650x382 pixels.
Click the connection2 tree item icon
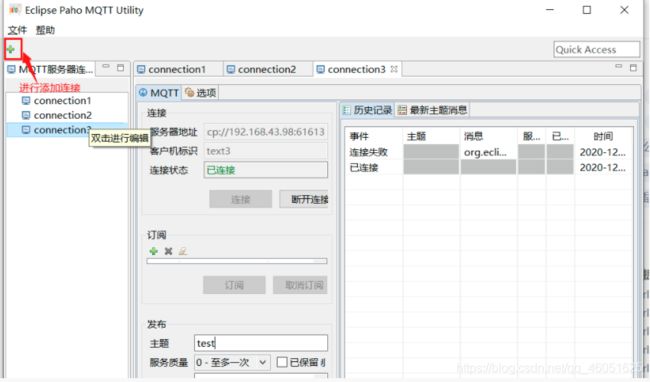26,115
